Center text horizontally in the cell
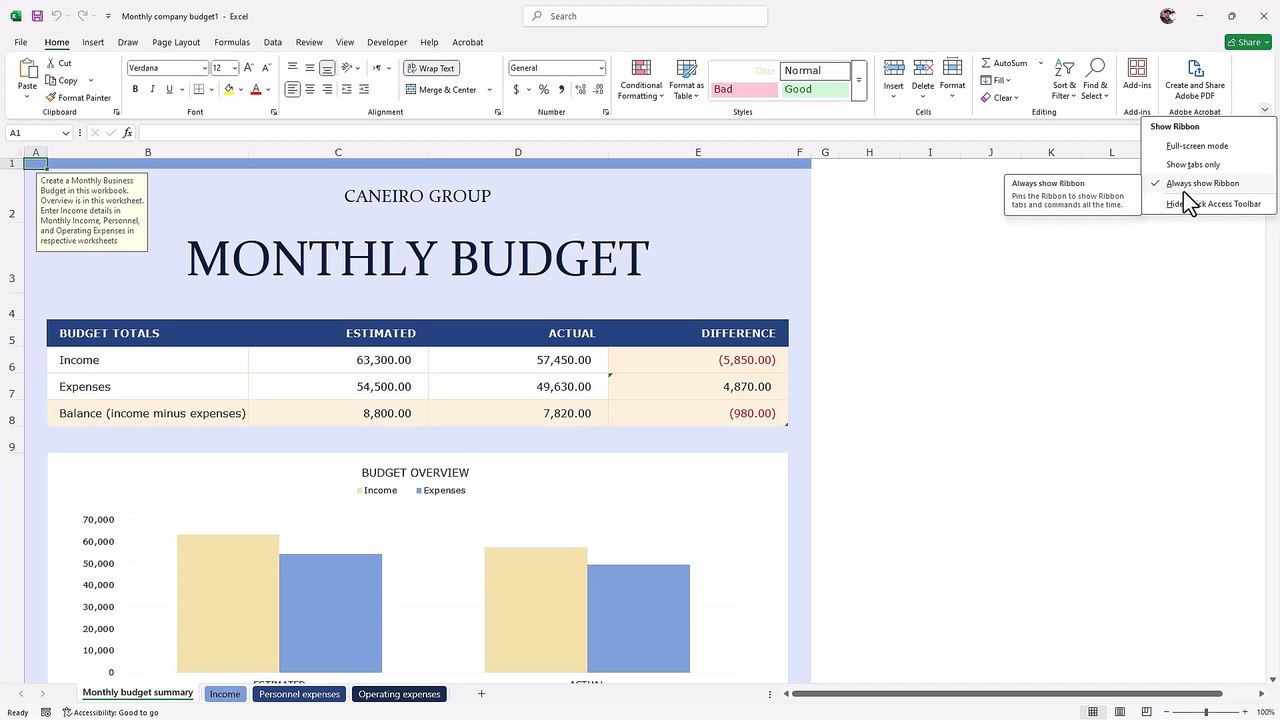Viewport: 1280px width, 720px height. [x=310, y=89]
